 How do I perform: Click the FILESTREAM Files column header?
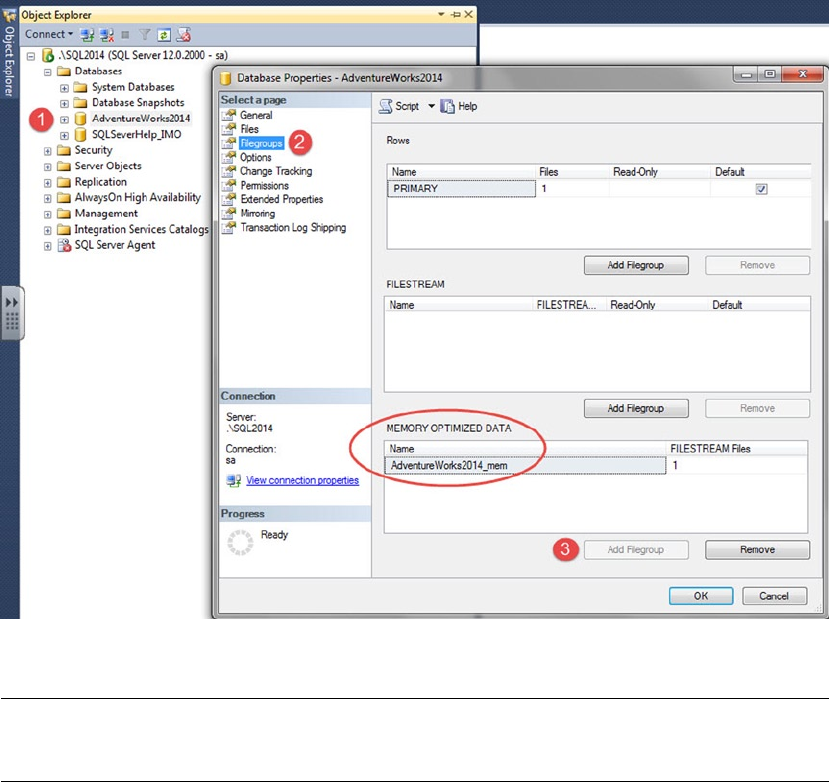pyautogui.click(x=736, y=449)
